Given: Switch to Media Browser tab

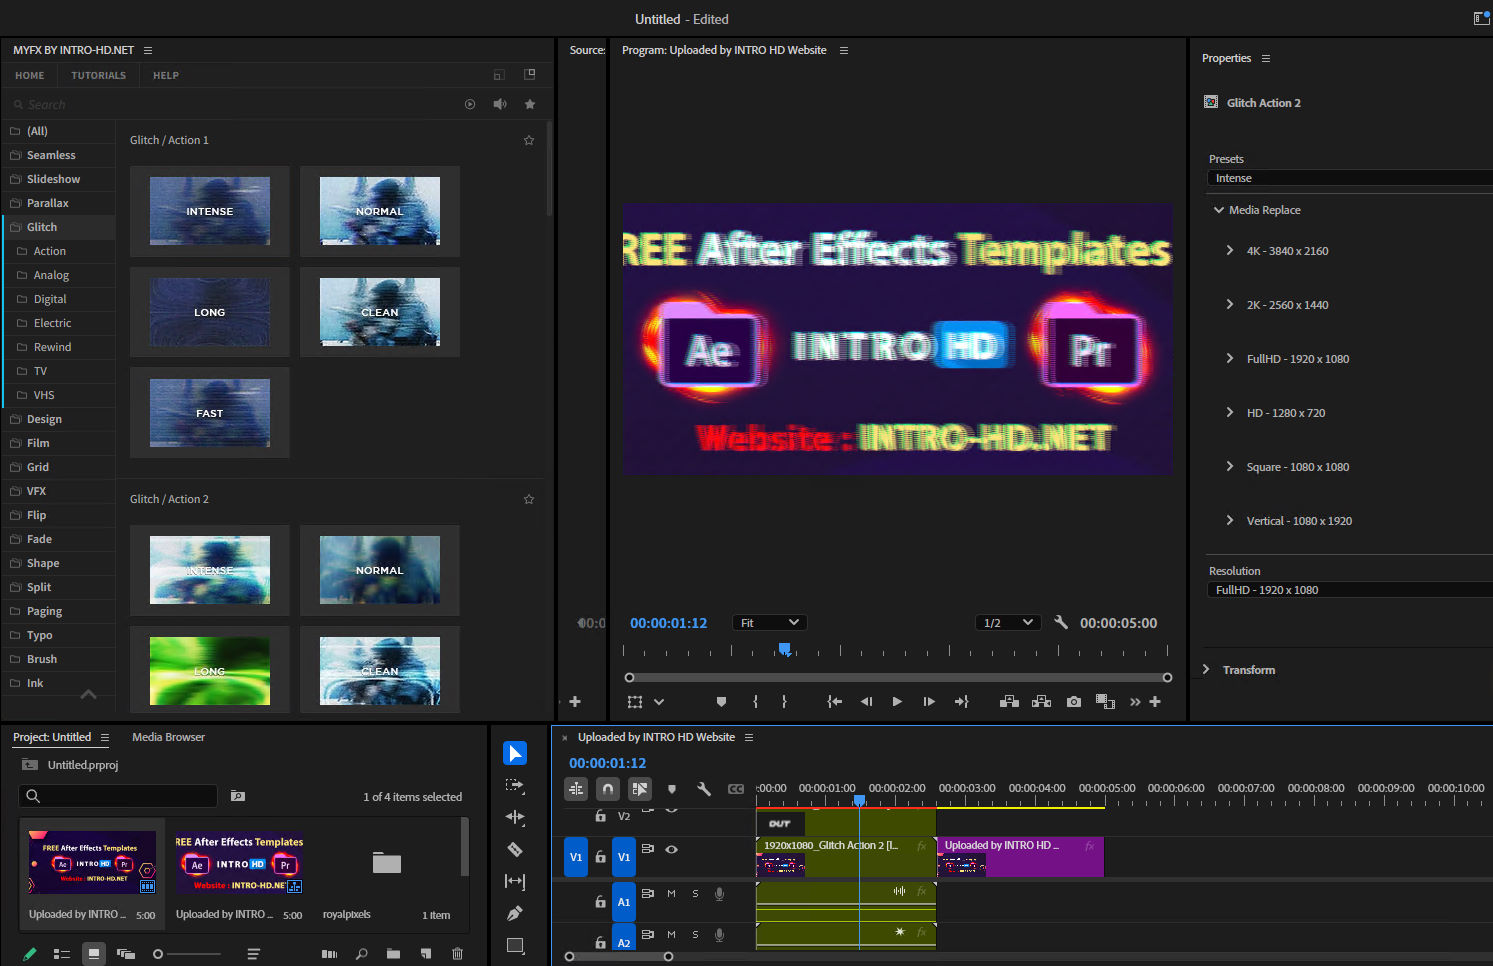Looking at the screenshot, I should (168, 737).
